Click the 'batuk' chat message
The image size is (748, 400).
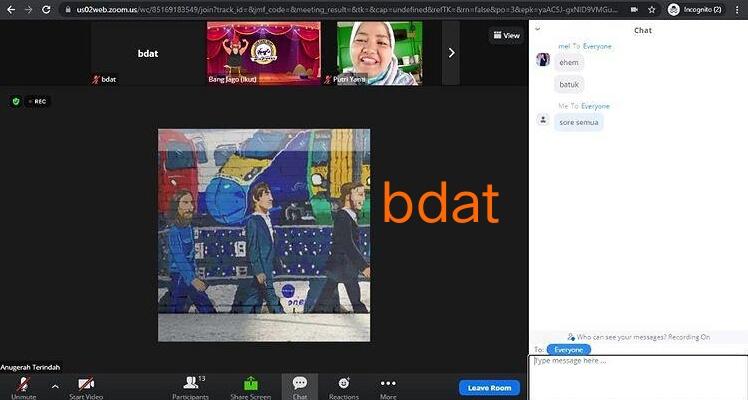tap(569, 84)
